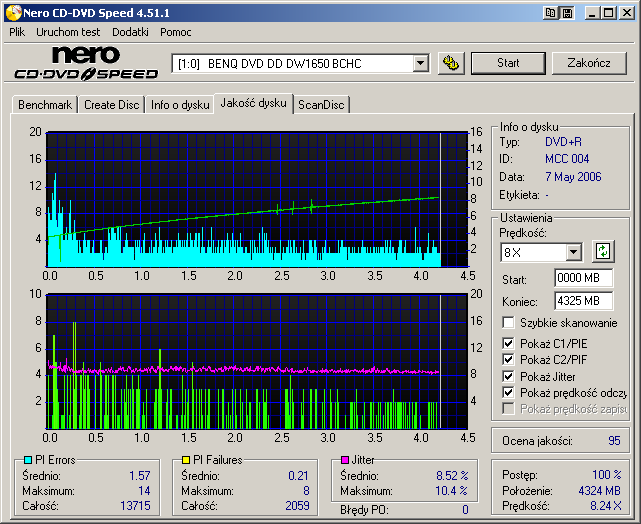Open the Uruchom test menu
The width and height of the screenshot is (641, 524).
point(68,32)
